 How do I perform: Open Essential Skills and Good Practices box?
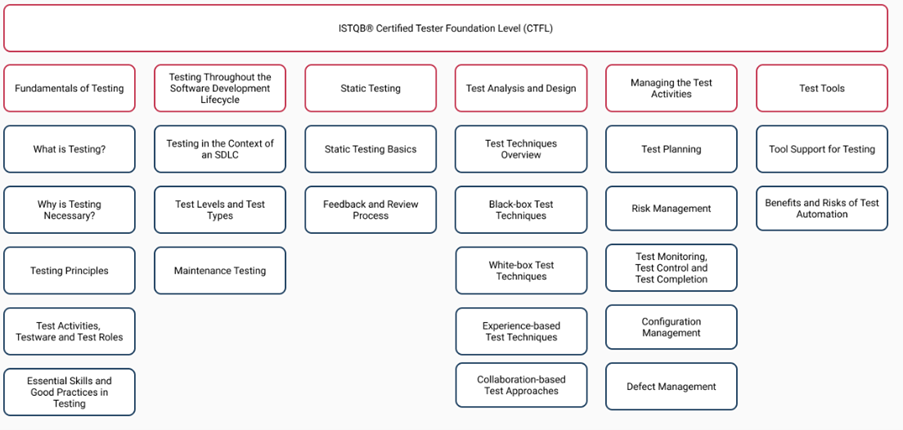[x=69, y=392]
